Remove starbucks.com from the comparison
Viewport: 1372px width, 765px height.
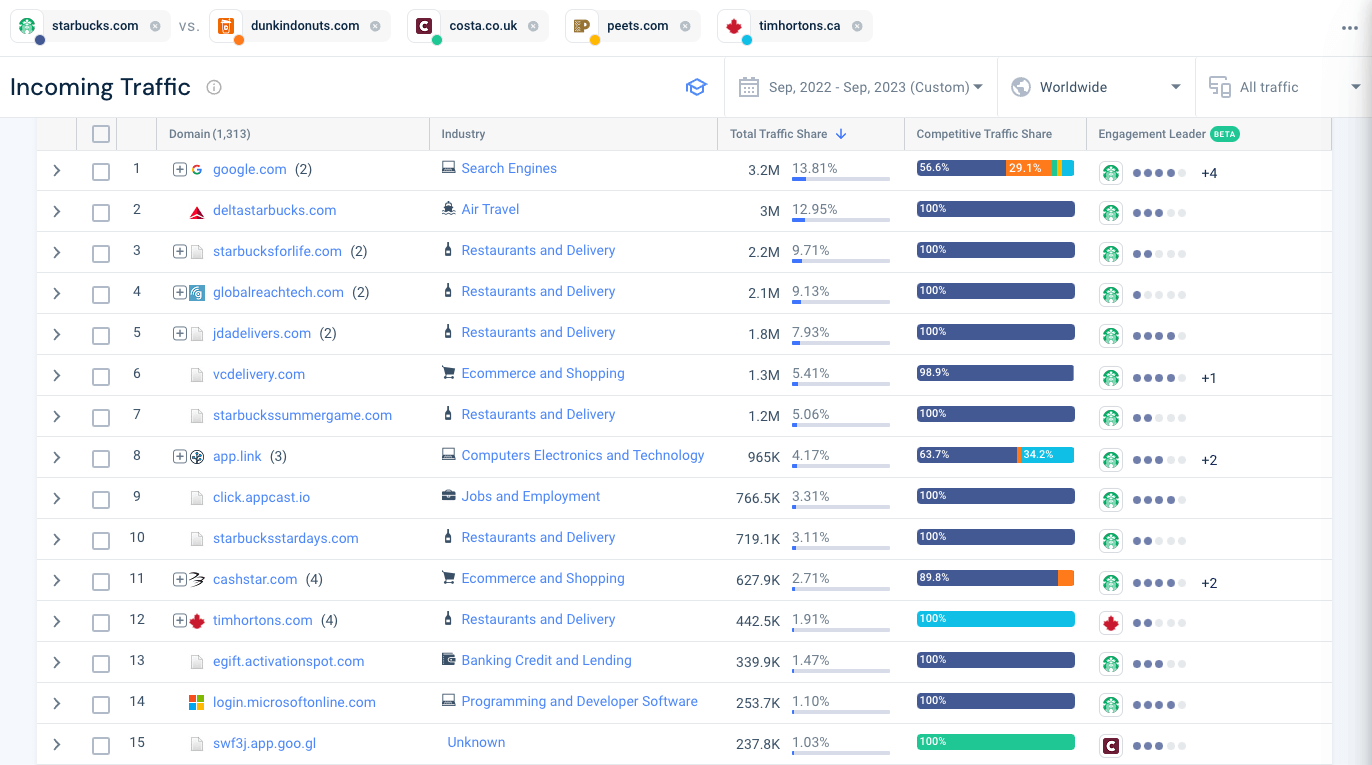[155, 26]
